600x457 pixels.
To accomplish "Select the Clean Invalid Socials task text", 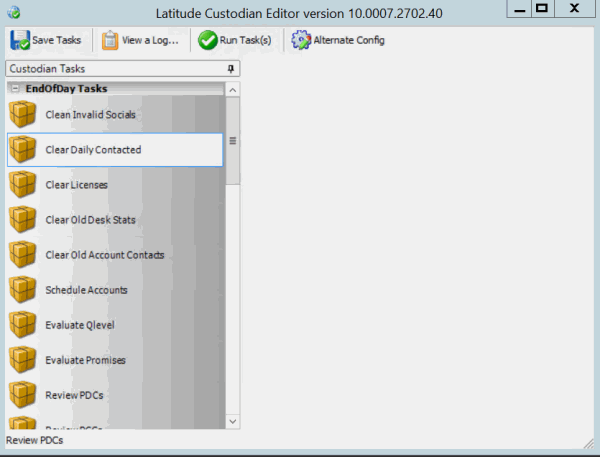I will pos(91,114).
